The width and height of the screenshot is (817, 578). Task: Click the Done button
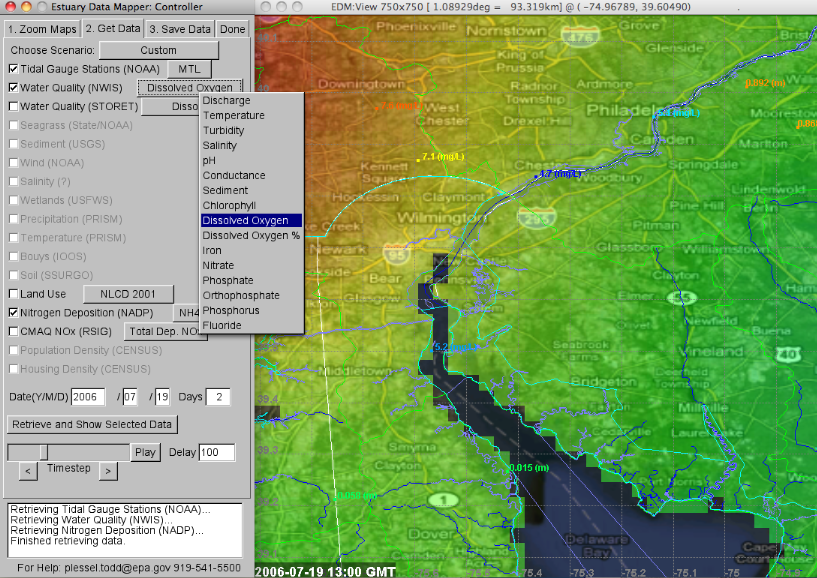coord(232,29)
